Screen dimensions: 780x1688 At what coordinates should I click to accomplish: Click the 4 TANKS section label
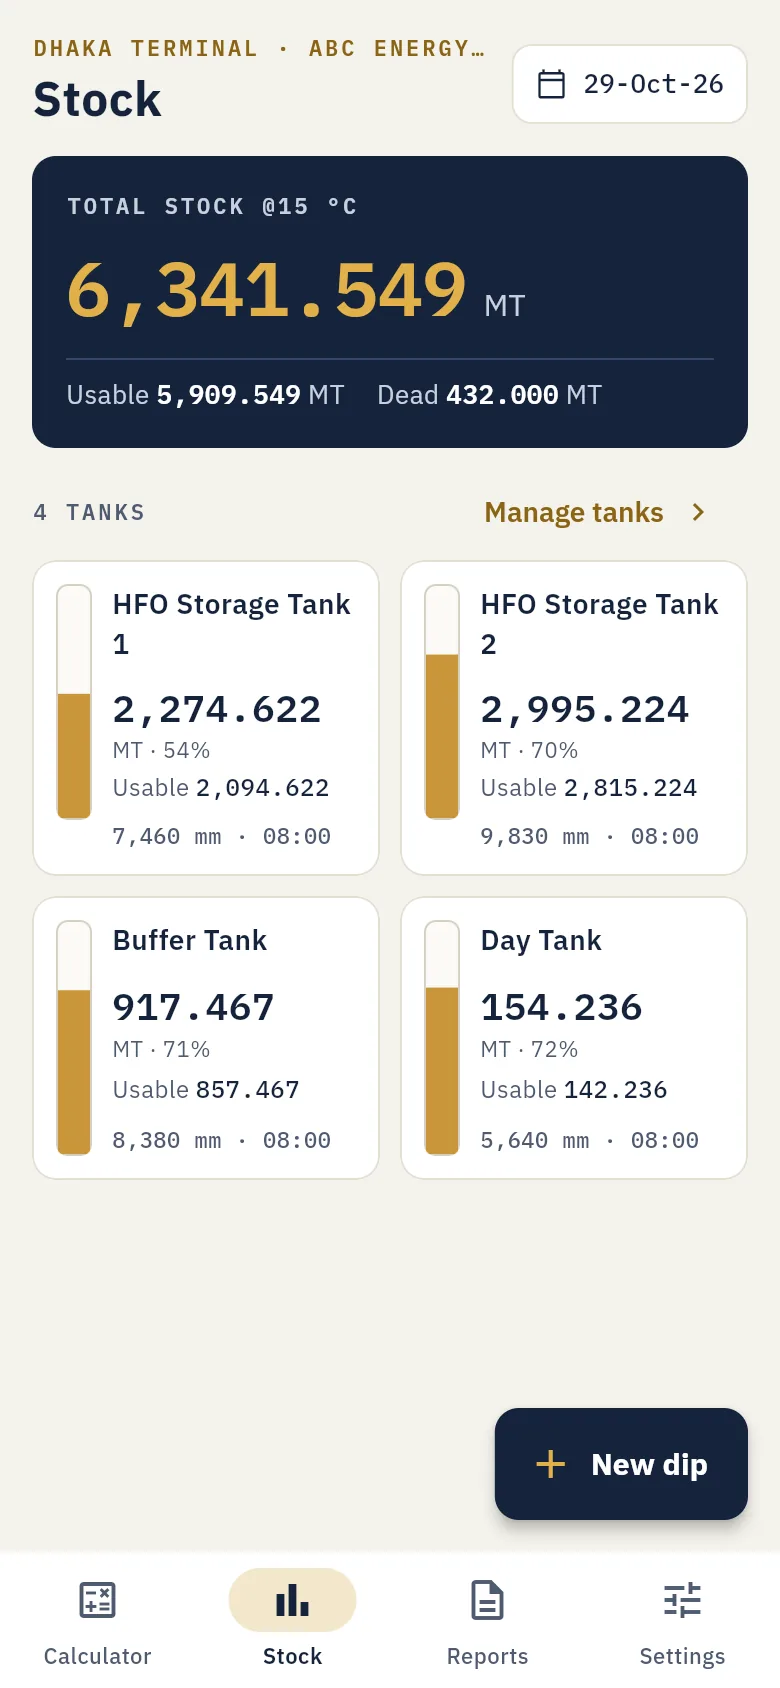89,512
